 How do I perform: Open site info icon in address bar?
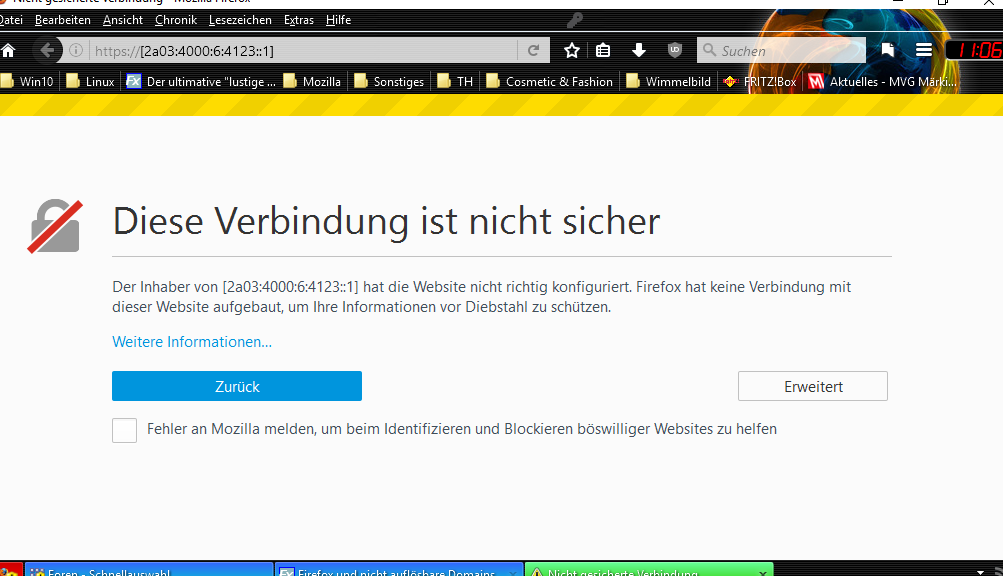coord(75,50)
